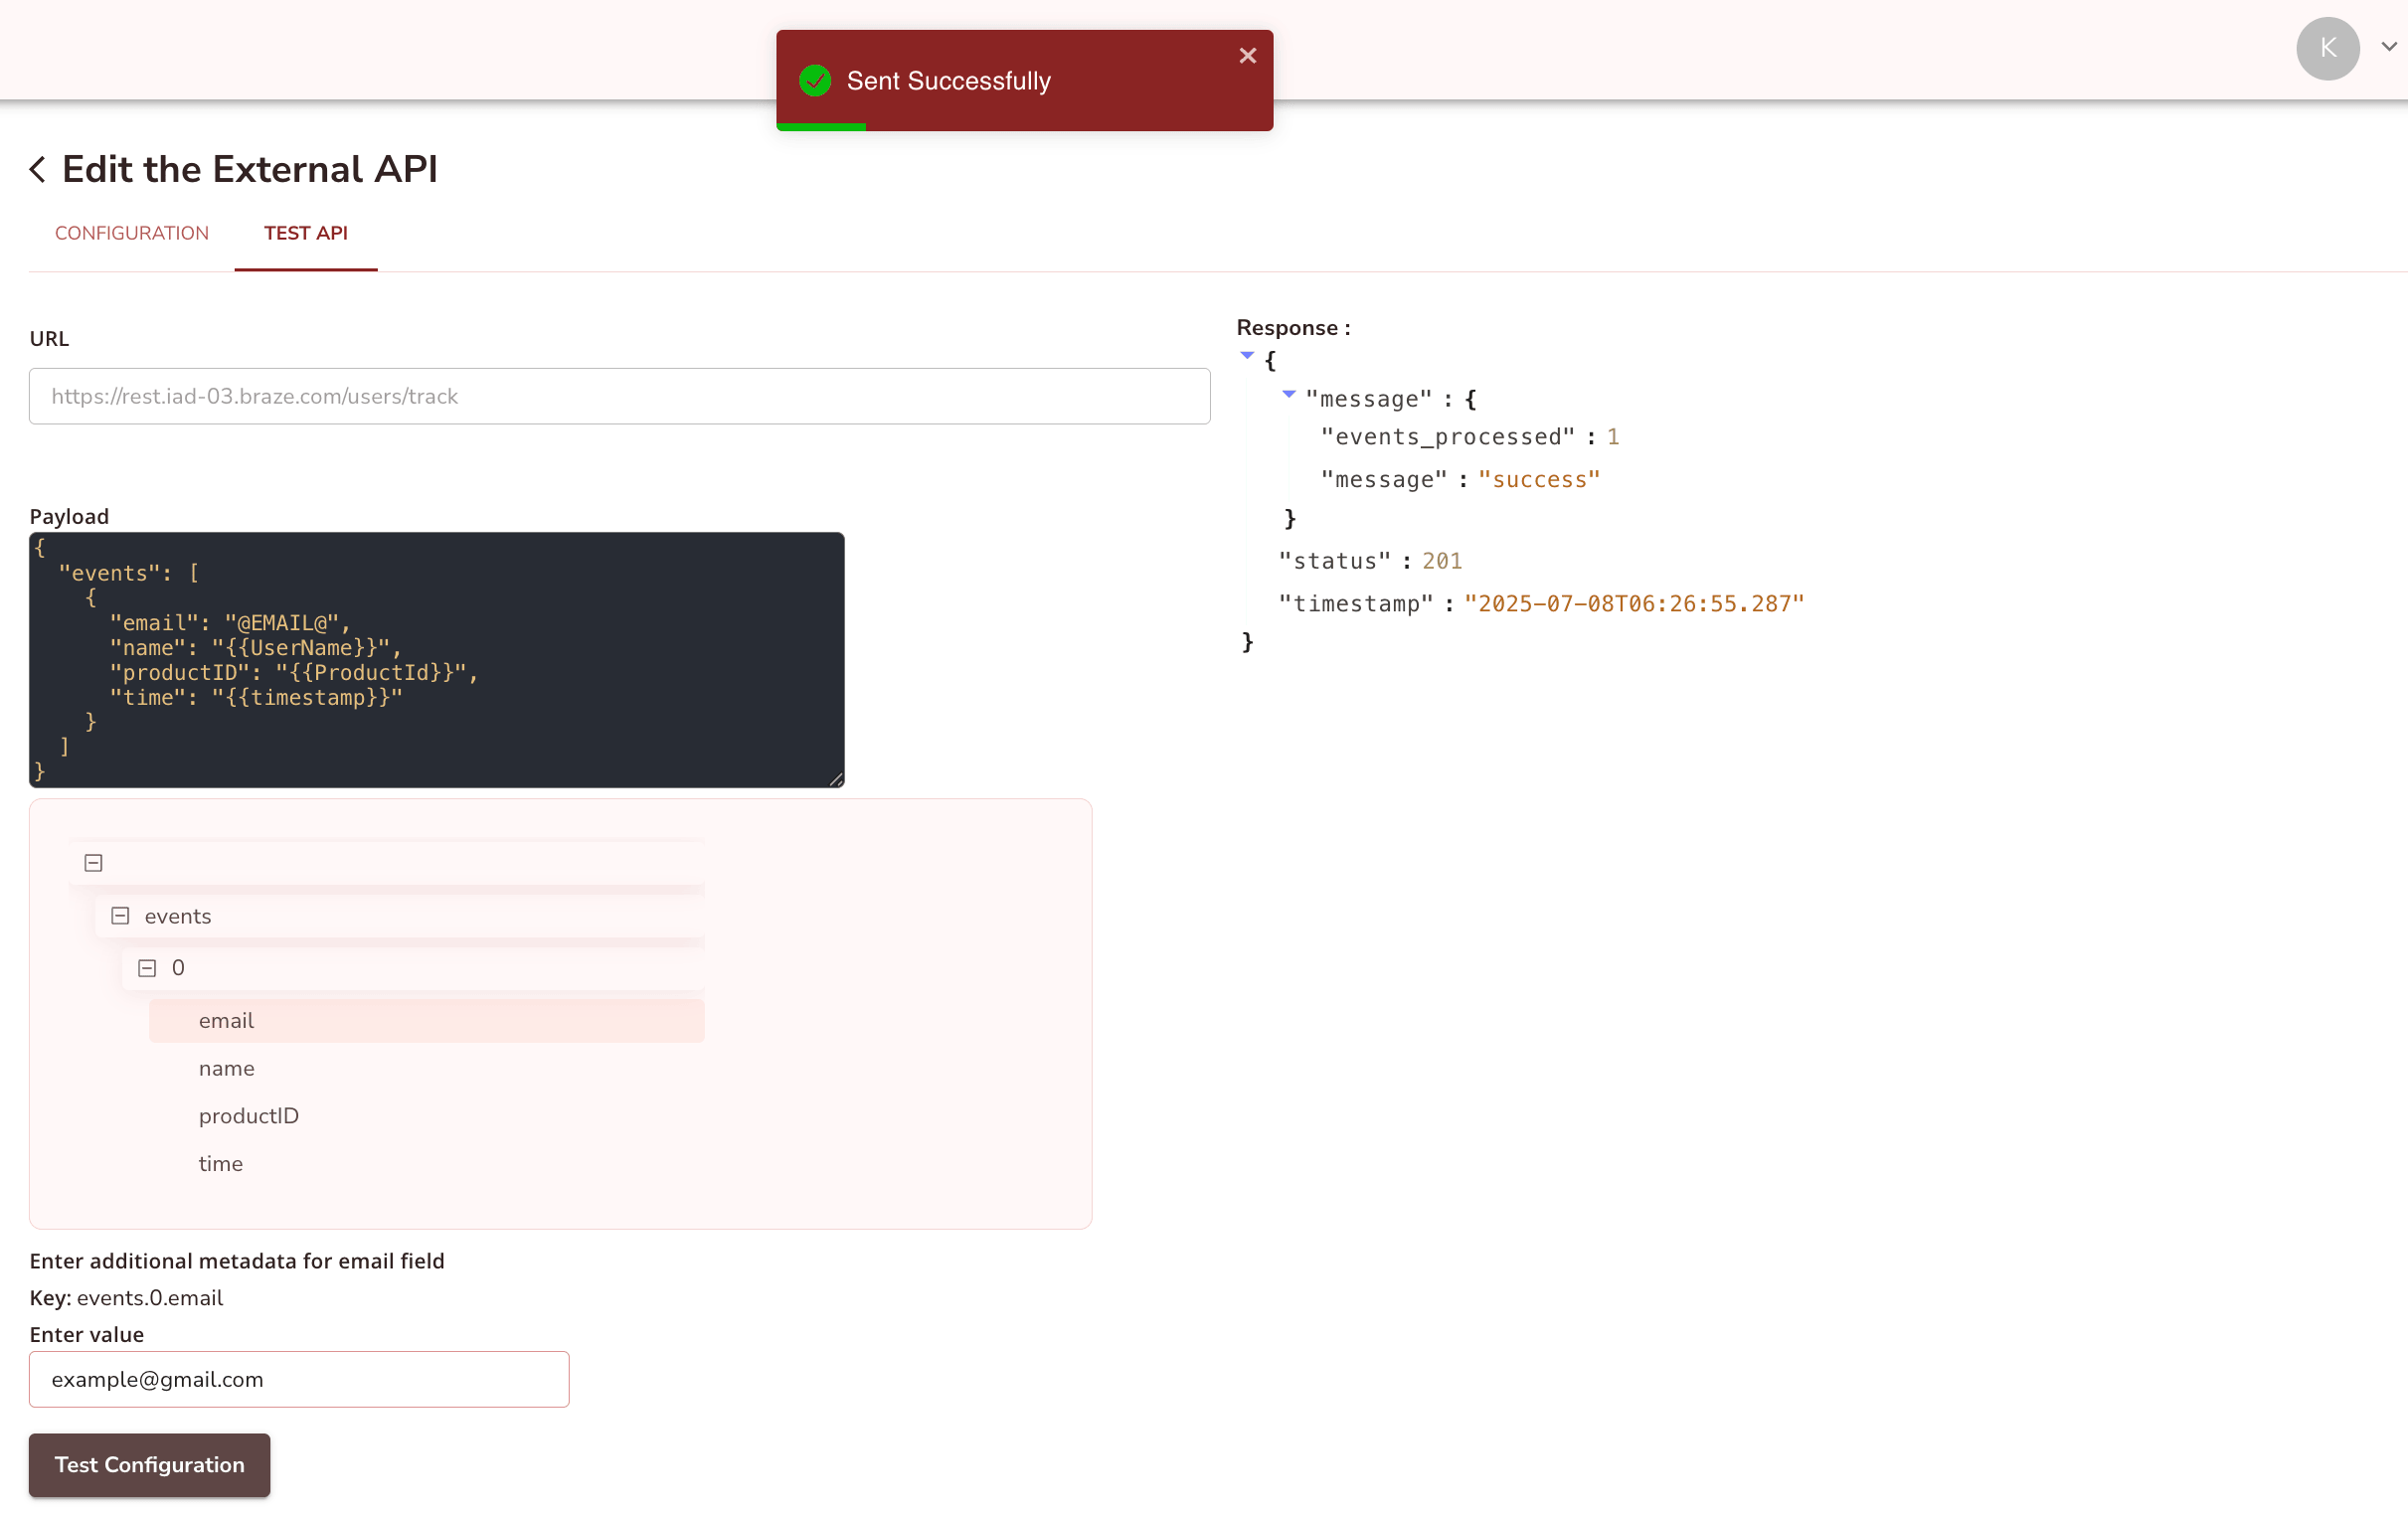This screenshot has width=2408, height=1516.
Task: Collapse the Response JSON root triangle
Action: click(x=1247, y=356)
